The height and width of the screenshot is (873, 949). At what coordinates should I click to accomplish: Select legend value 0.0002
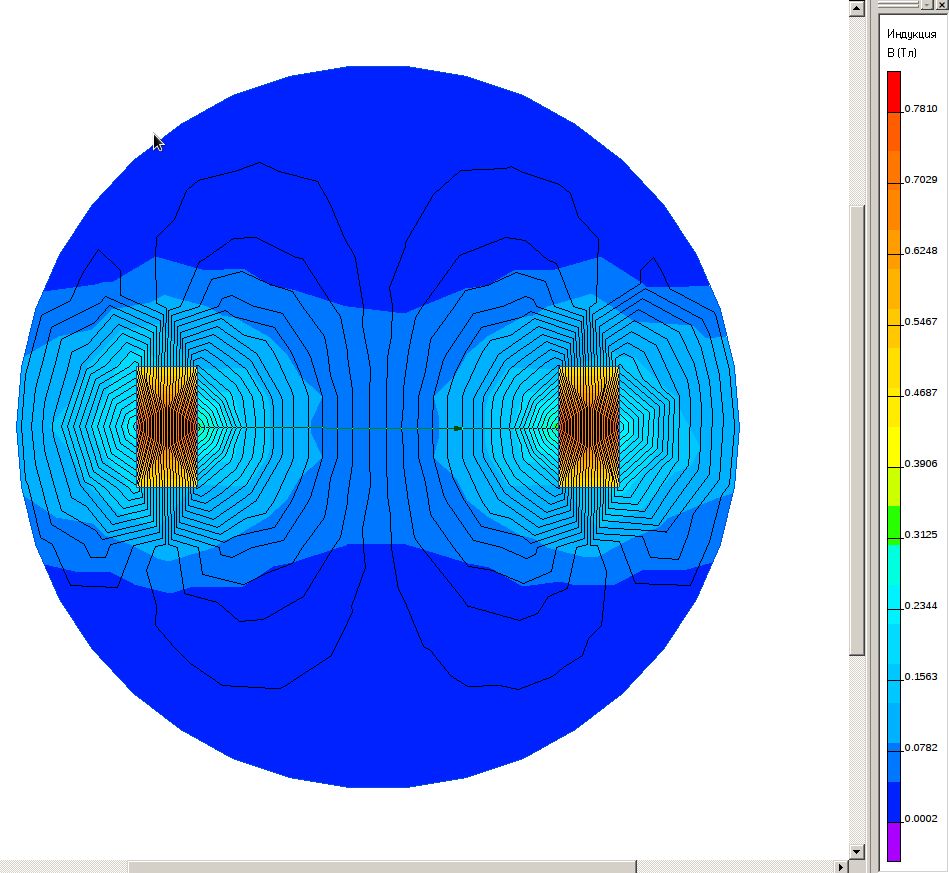tap(921, 819)
